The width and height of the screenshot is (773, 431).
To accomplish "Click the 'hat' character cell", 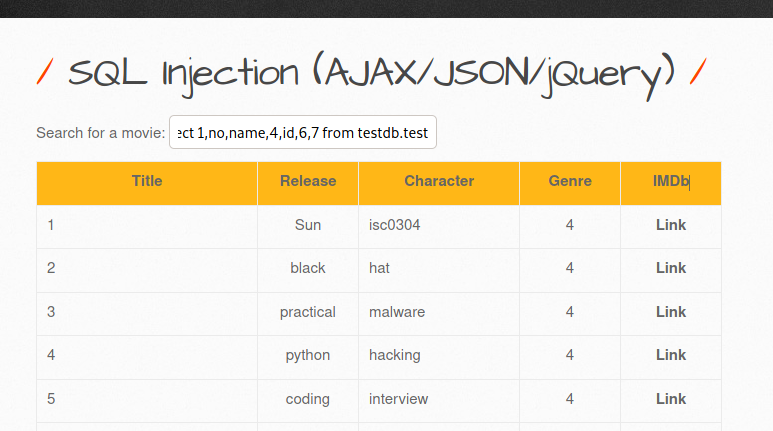I will [x=439, y=270].
